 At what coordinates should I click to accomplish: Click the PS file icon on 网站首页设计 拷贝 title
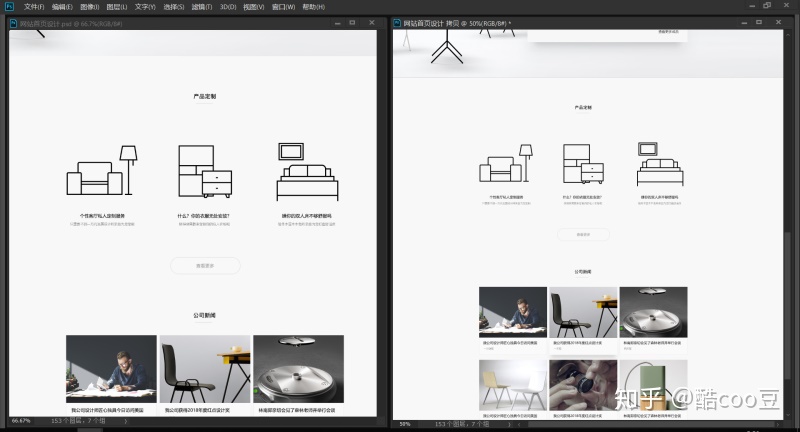(397, 23)
